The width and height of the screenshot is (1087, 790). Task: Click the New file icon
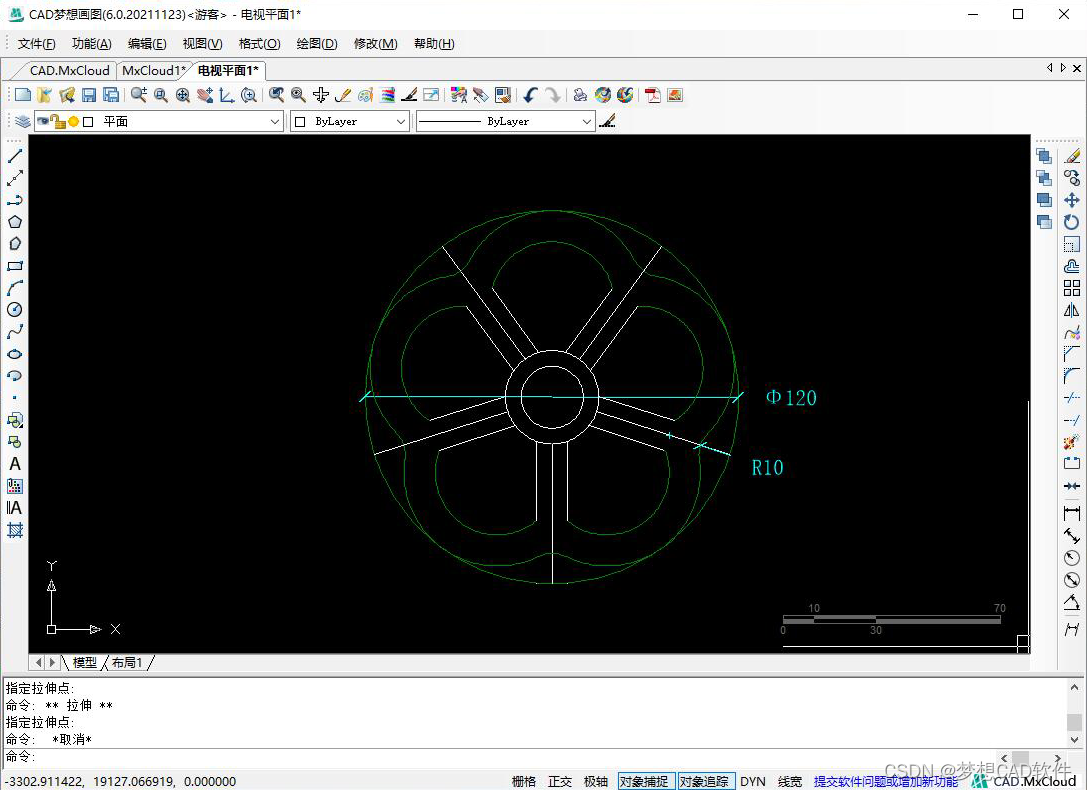tap(22, 95)
